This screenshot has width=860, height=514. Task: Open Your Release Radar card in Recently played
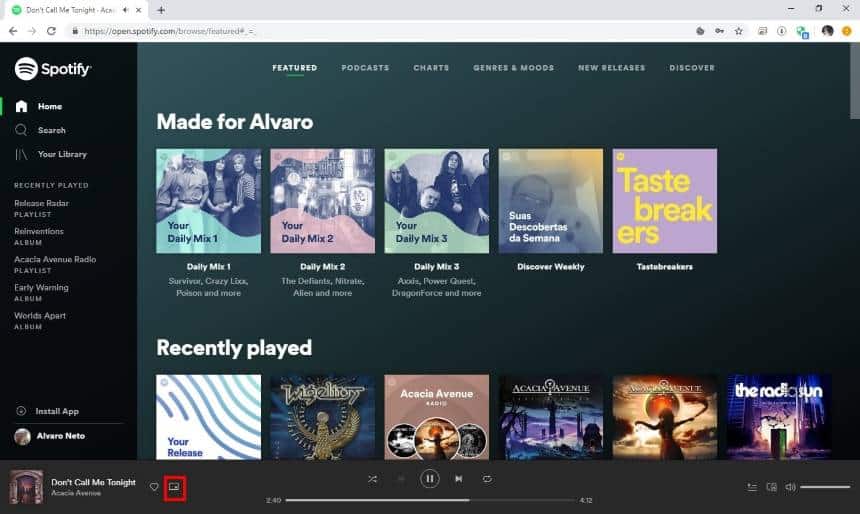[x=208, y=417]
